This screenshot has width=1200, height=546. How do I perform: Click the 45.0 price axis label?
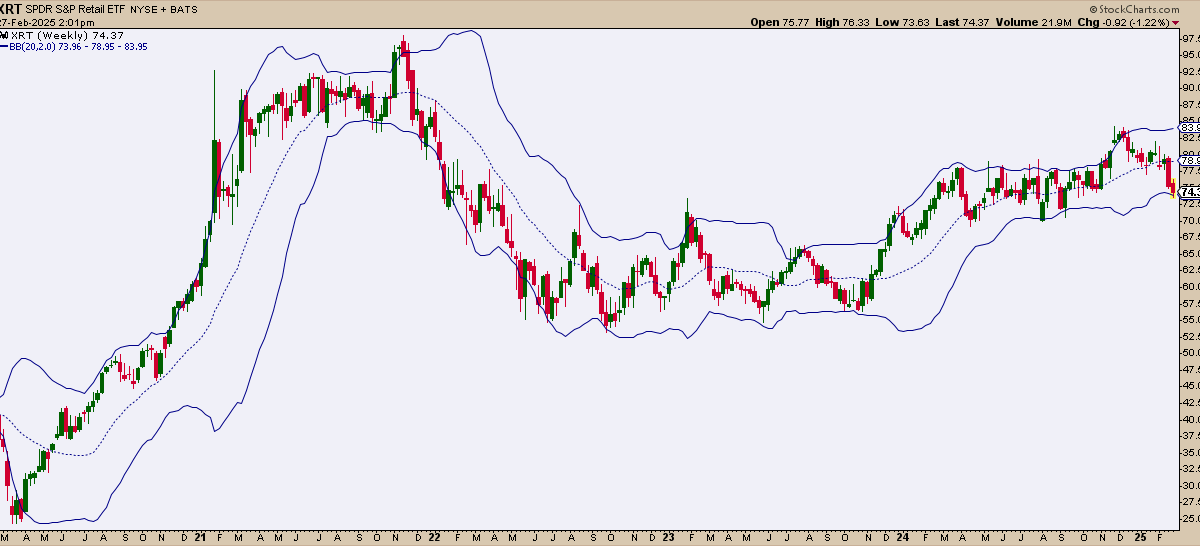point(1190,385)
